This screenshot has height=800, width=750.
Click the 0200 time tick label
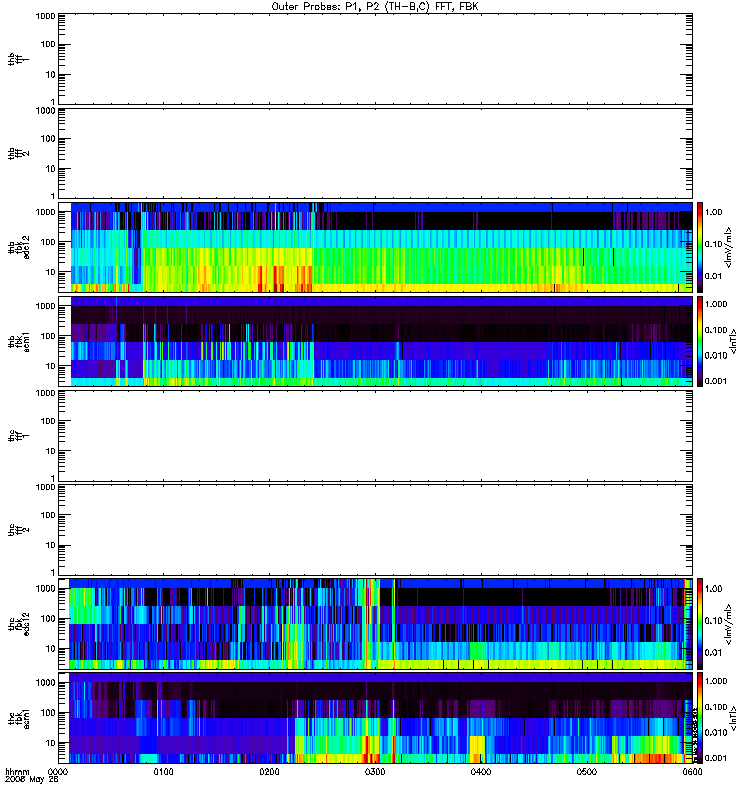pyautogui.click(x=269, y=772)
